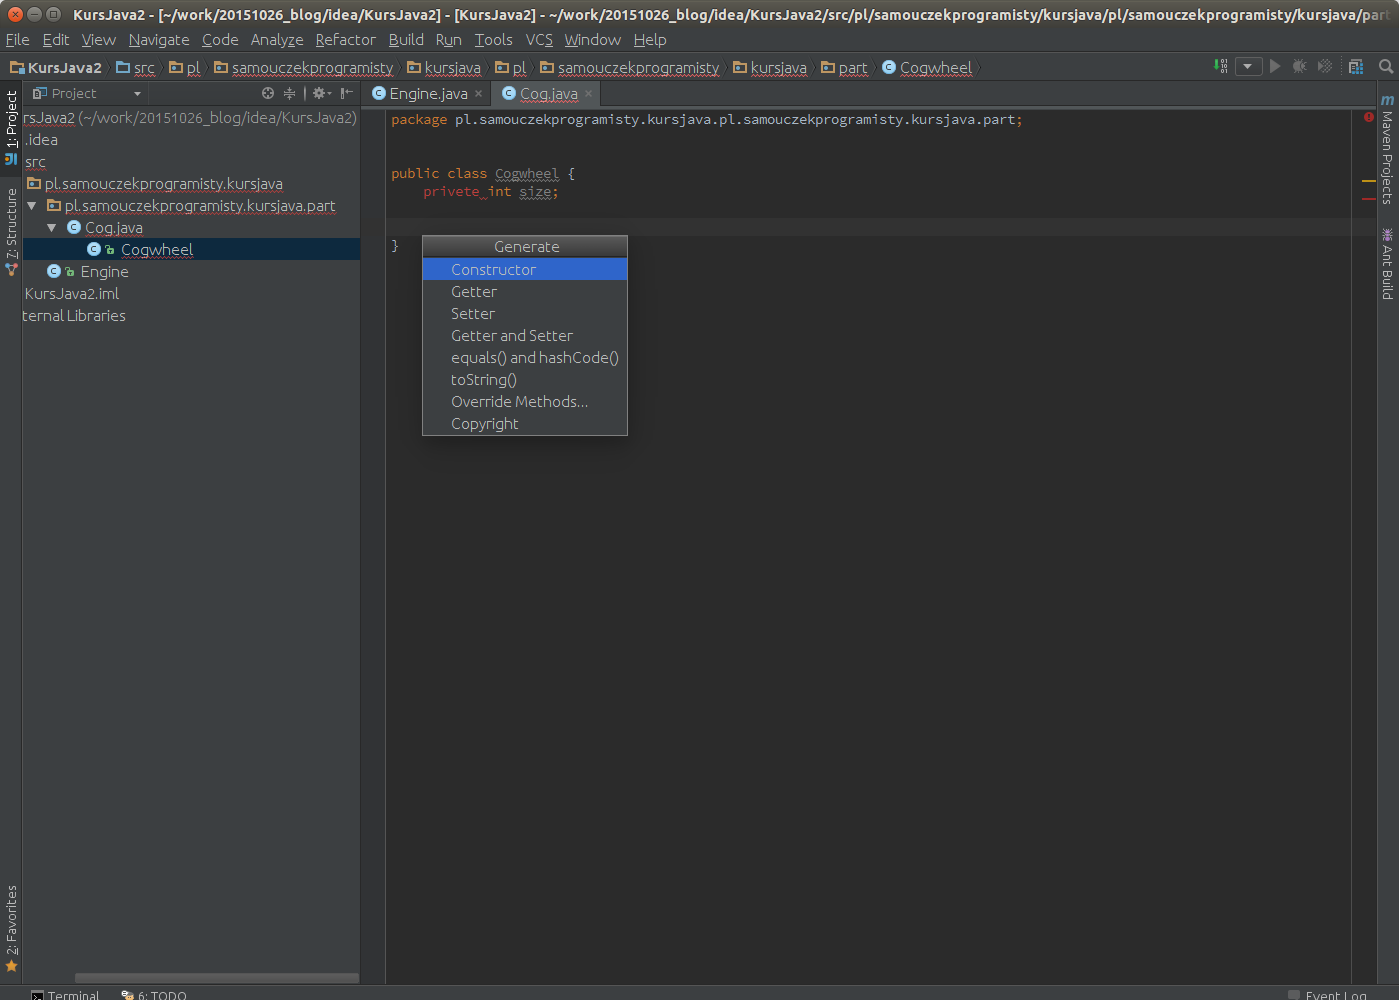Open the Project panel gear settings
Image resolution: width=1399 pixels, height=1000 pixels.
click(321, 93)
